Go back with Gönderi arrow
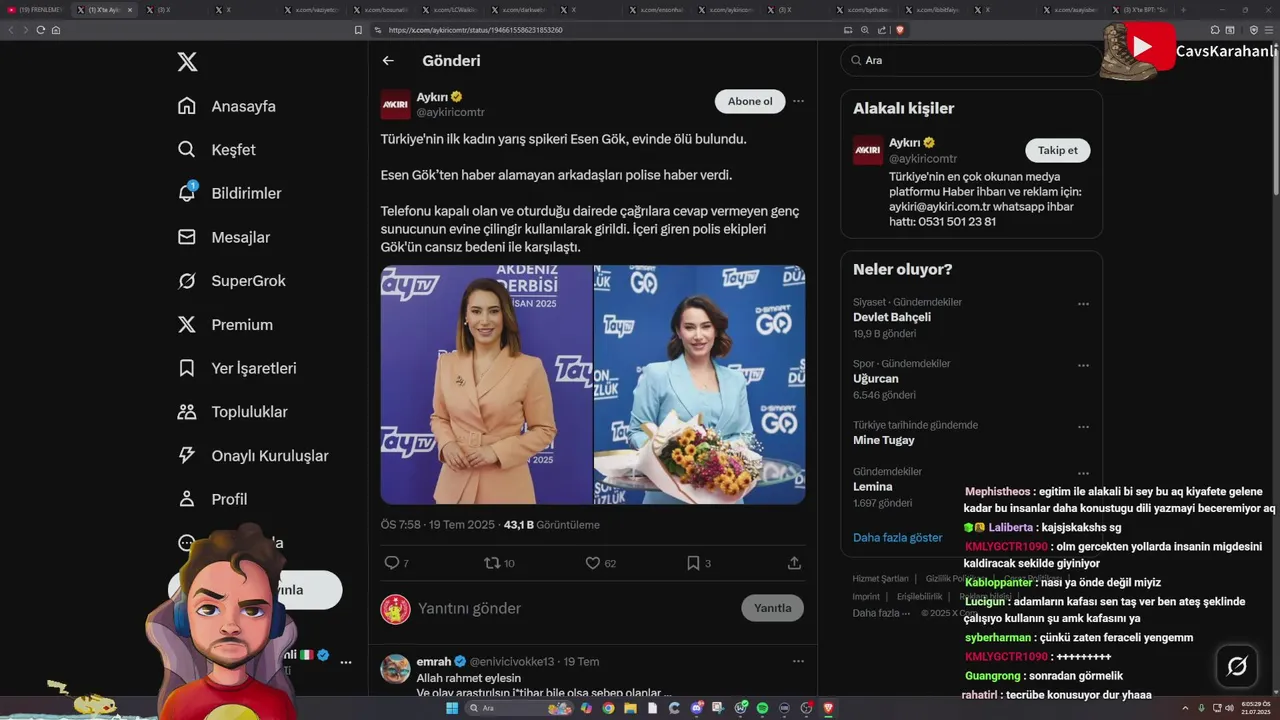Viewport: 1280px width, 720px height. coord(388,61)
